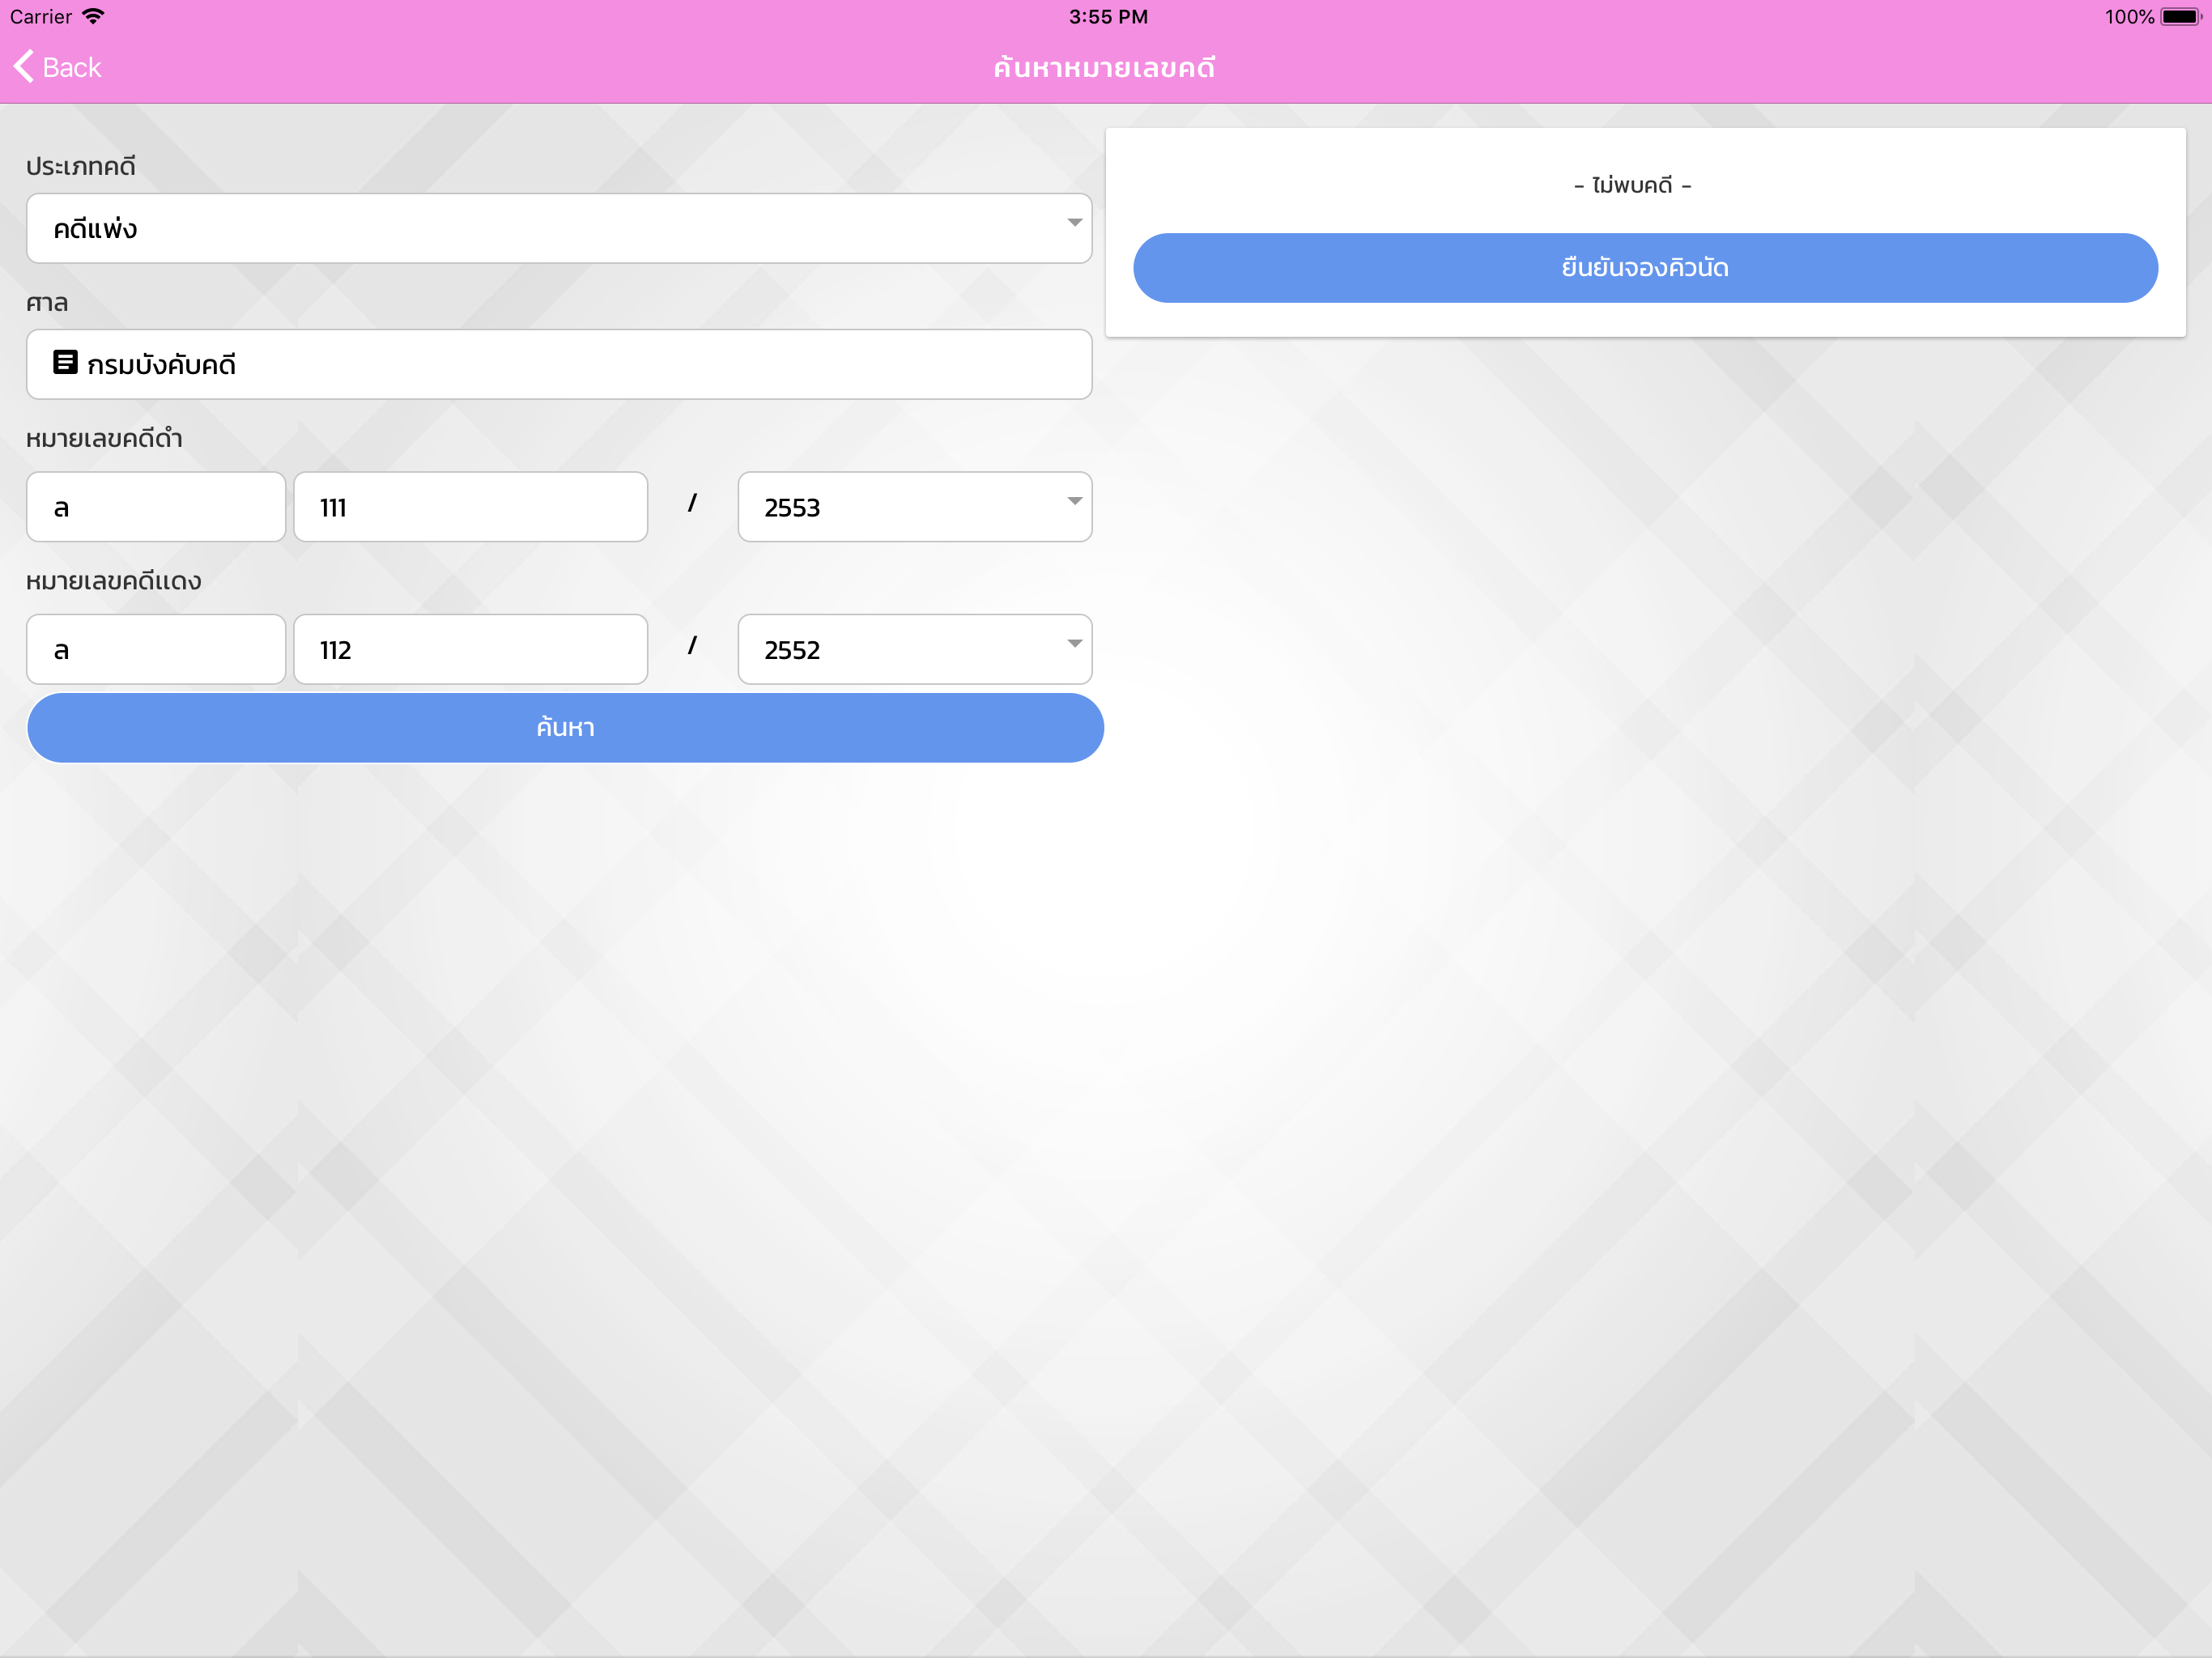The width and height of the screenshot is (2212, 1658).
Task: Tap the 3:55 PM clock
Action: 1108,17
